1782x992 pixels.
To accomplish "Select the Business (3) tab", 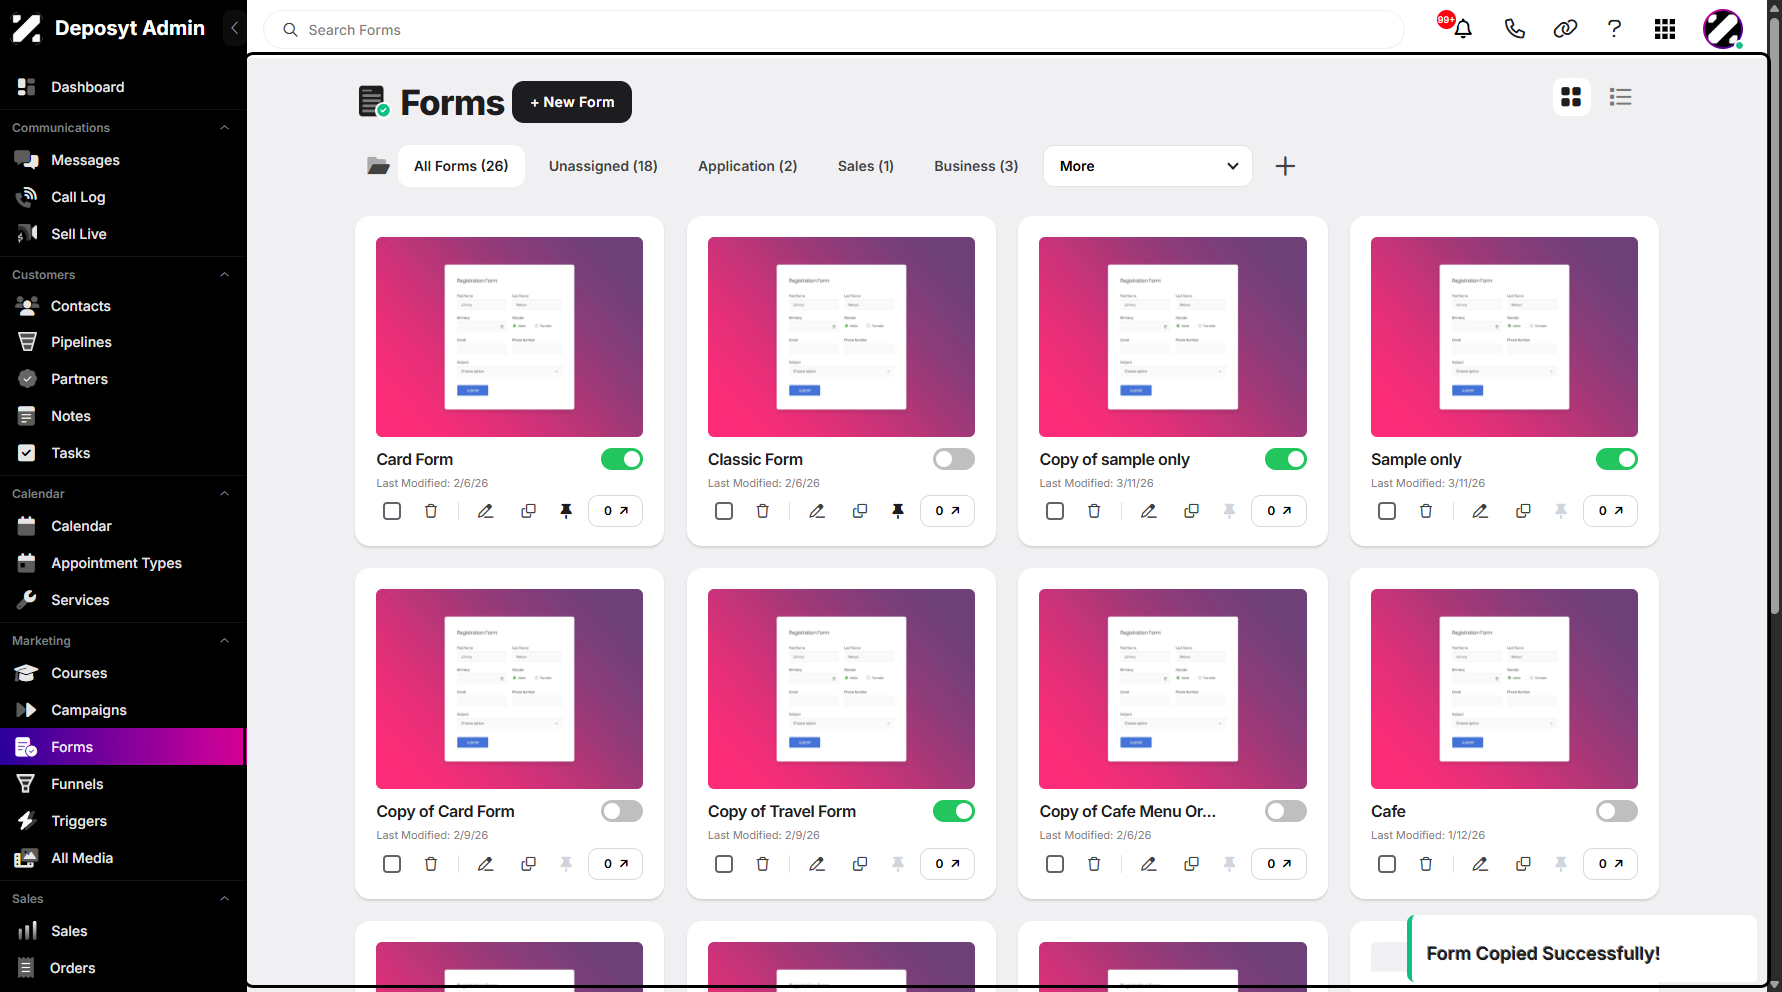I will click(x=976, y=166).
